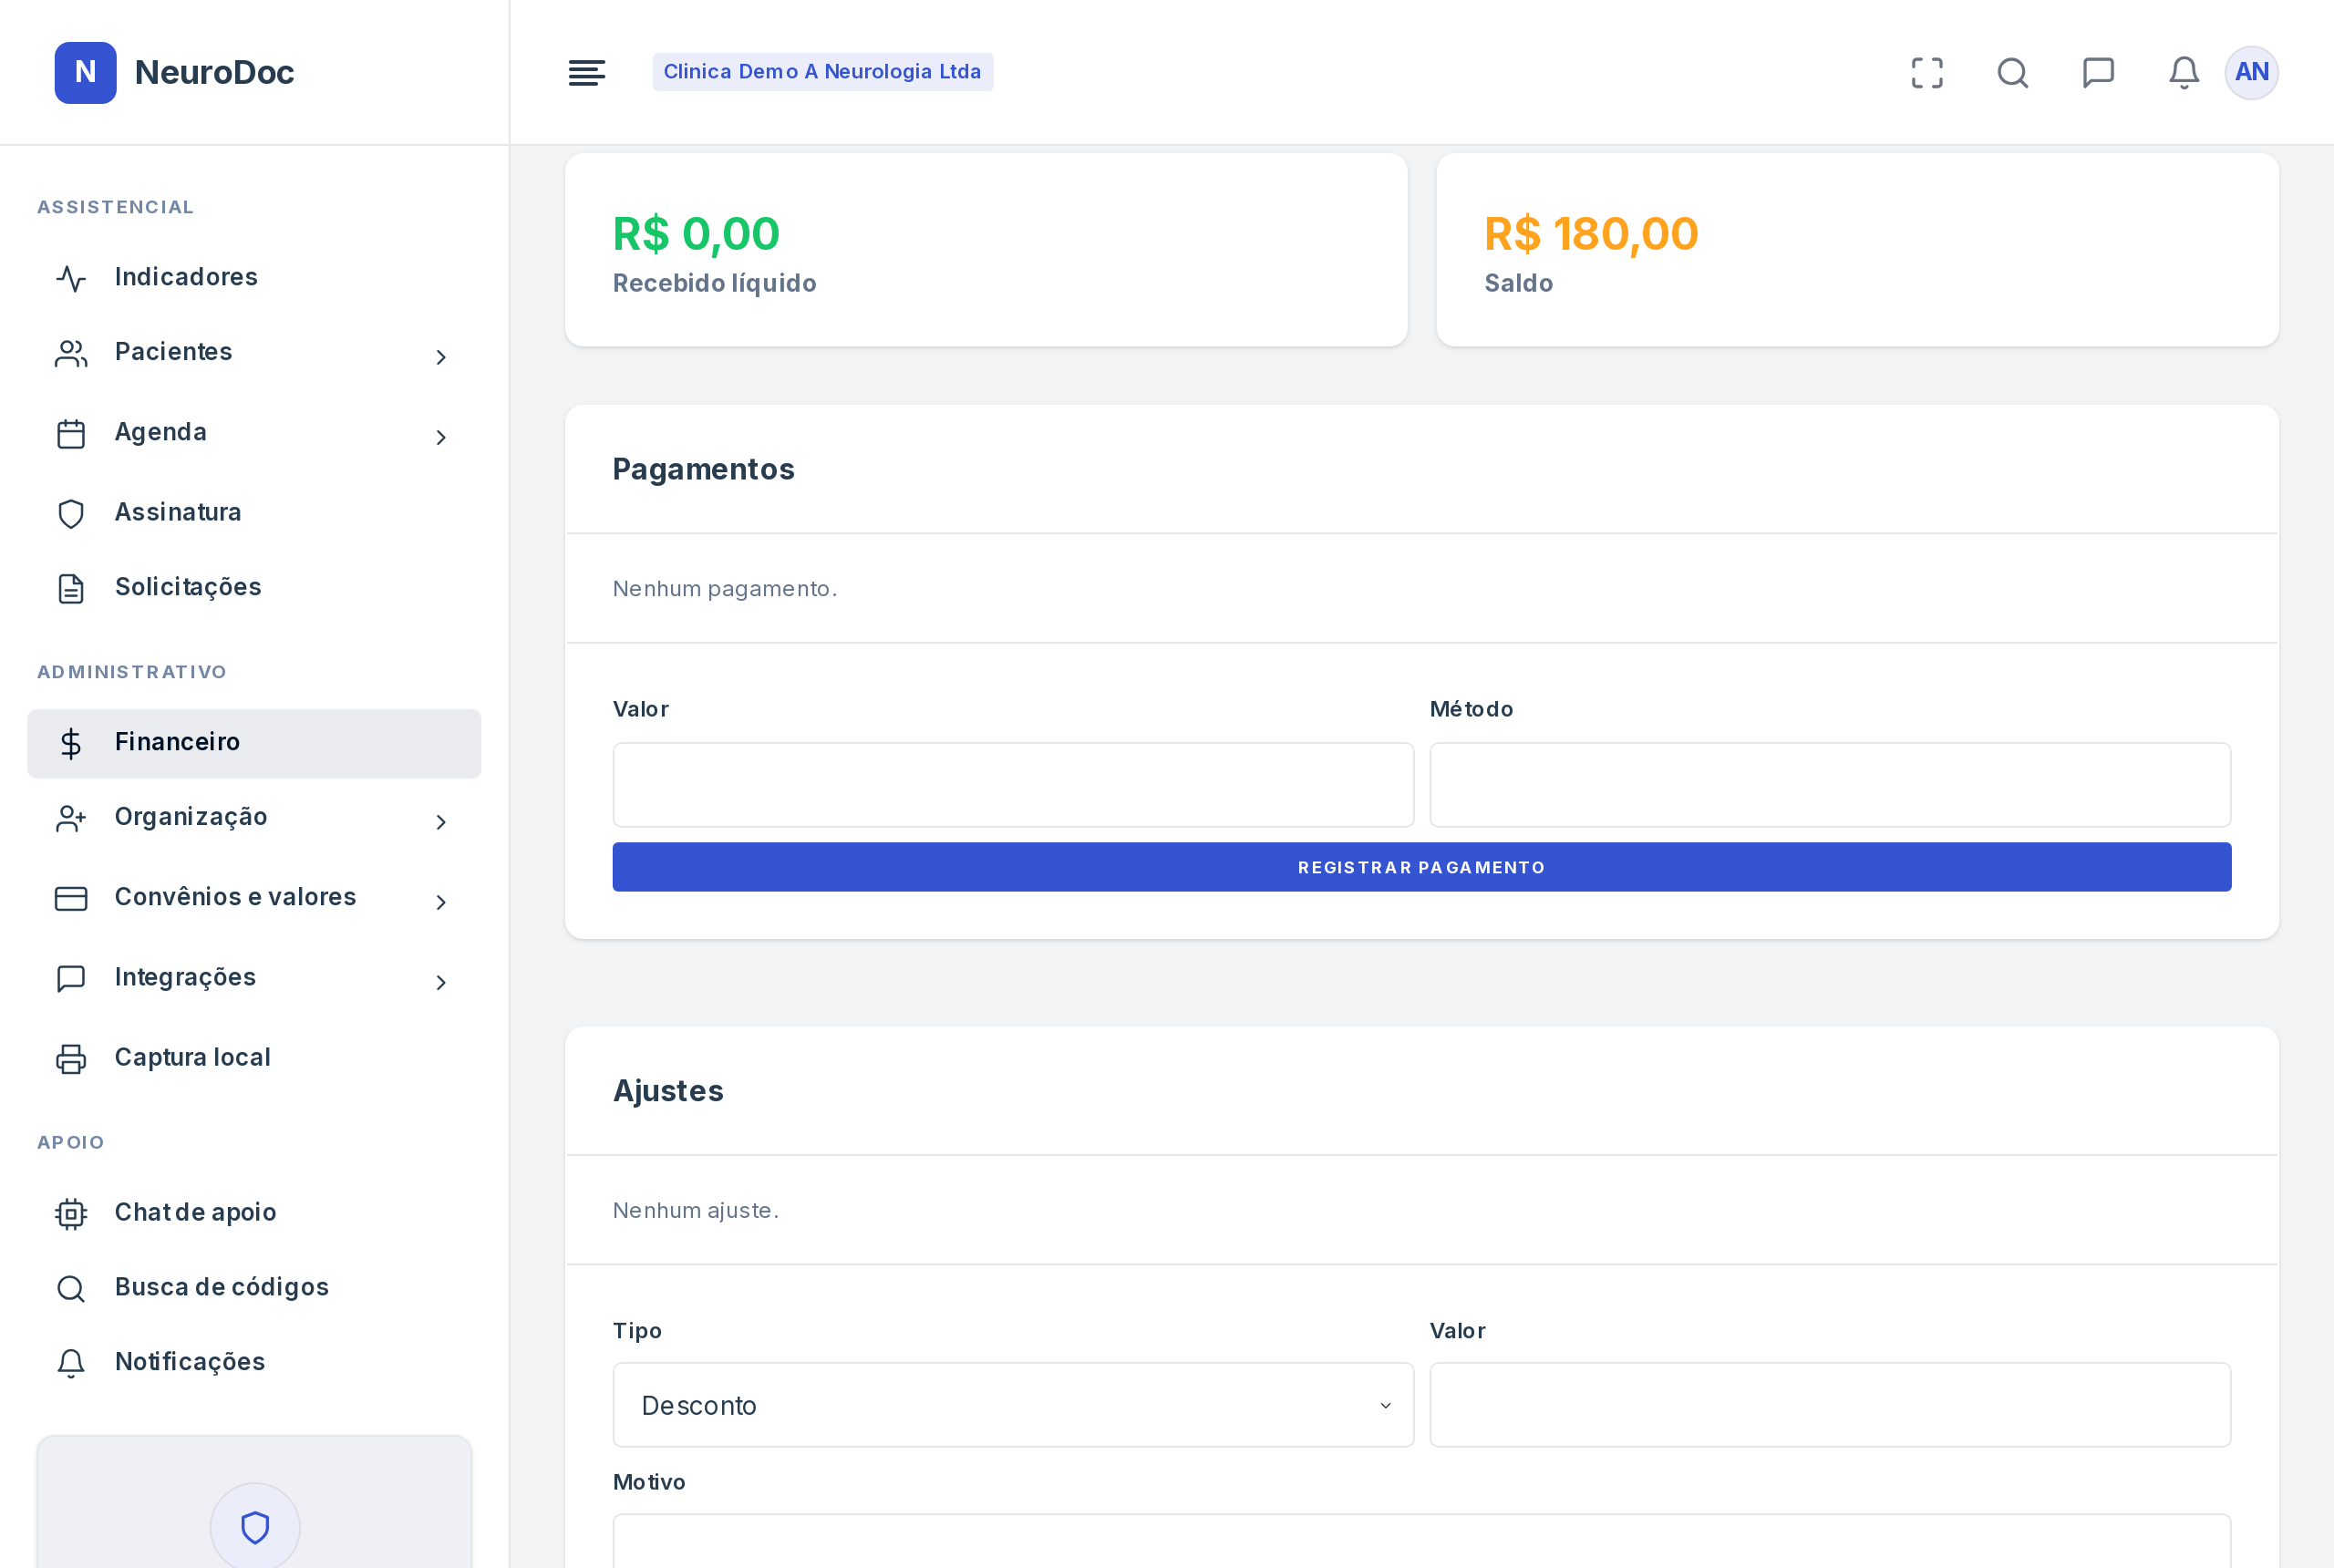
Task: Expand the Convênios e valores chevron
Action: tap(440, 902)
